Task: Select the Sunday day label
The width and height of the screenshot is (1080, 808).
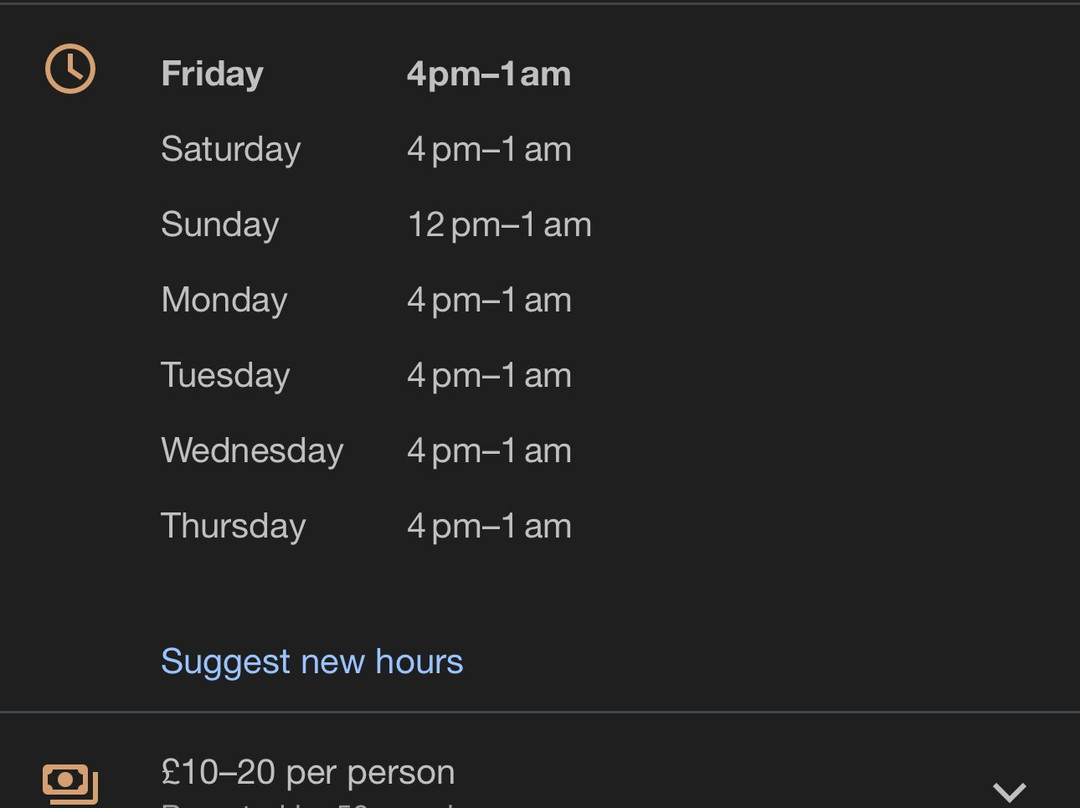Action: 220,225
